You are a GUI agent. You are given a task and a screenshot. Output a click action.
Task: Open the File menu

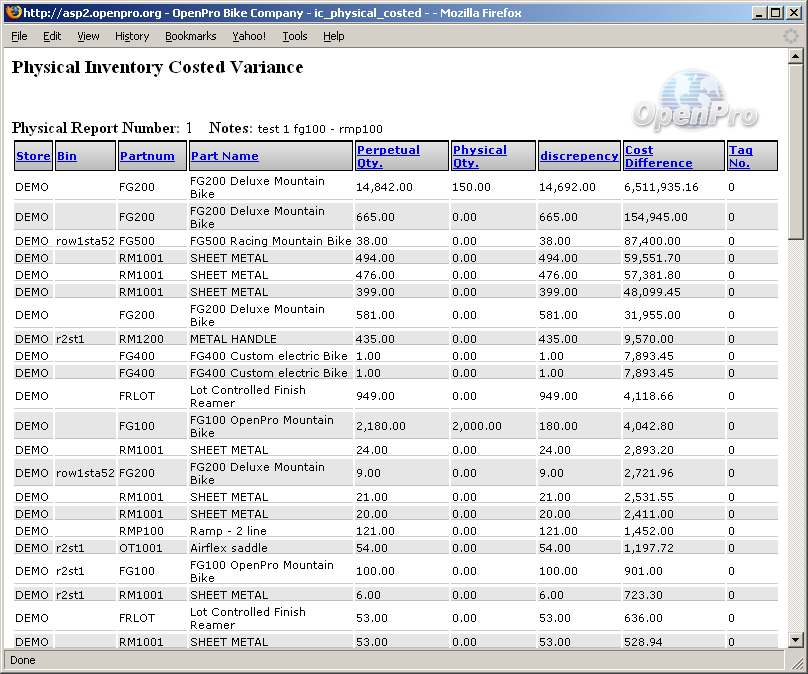pos(19,36)
